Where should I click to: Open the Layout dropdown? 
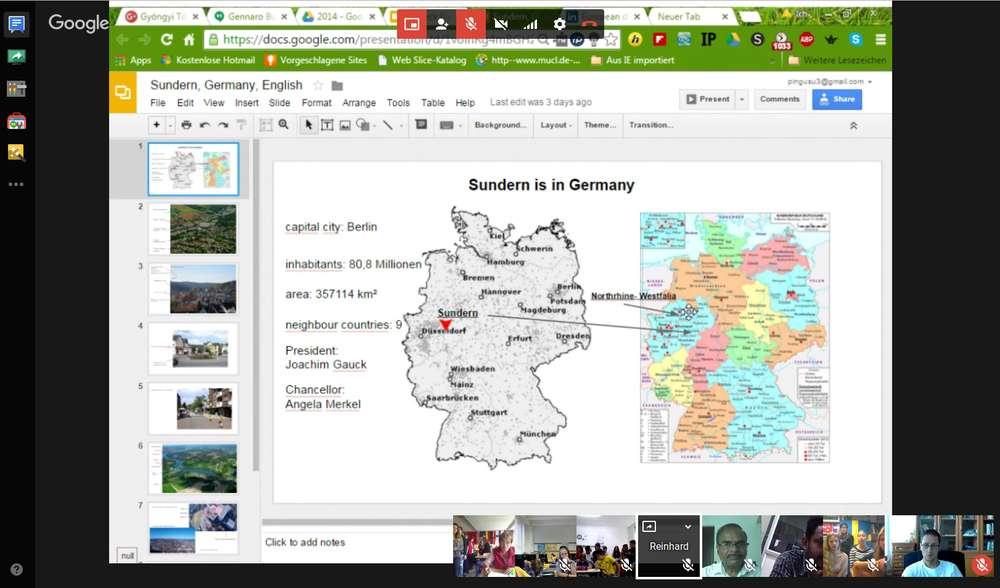(555, 125)
